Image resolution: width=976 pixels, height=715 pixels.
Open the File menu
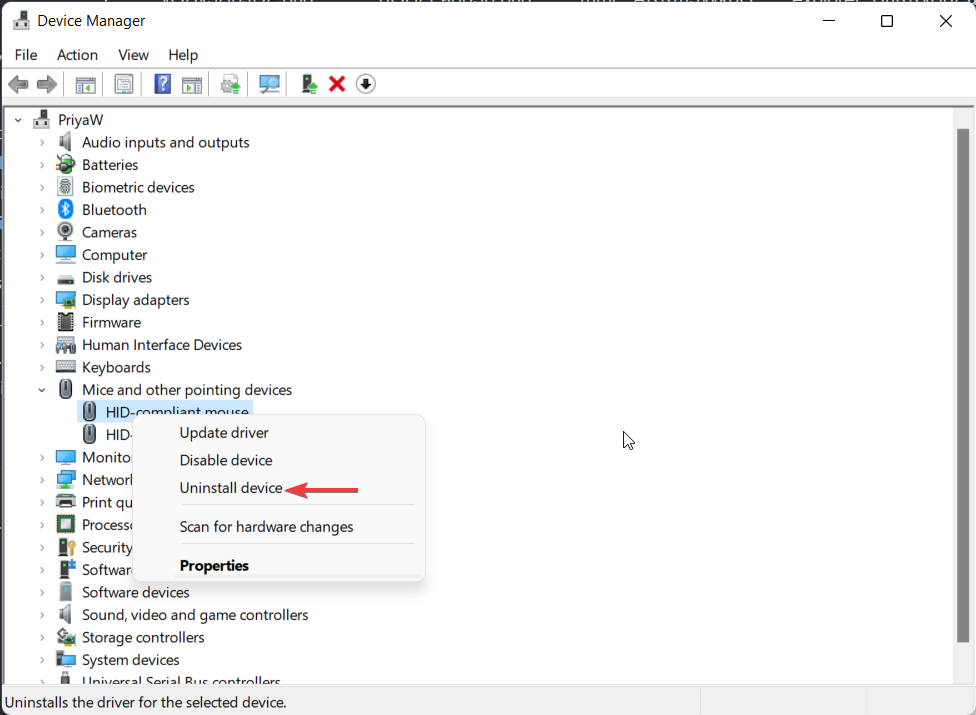point(26,55)
